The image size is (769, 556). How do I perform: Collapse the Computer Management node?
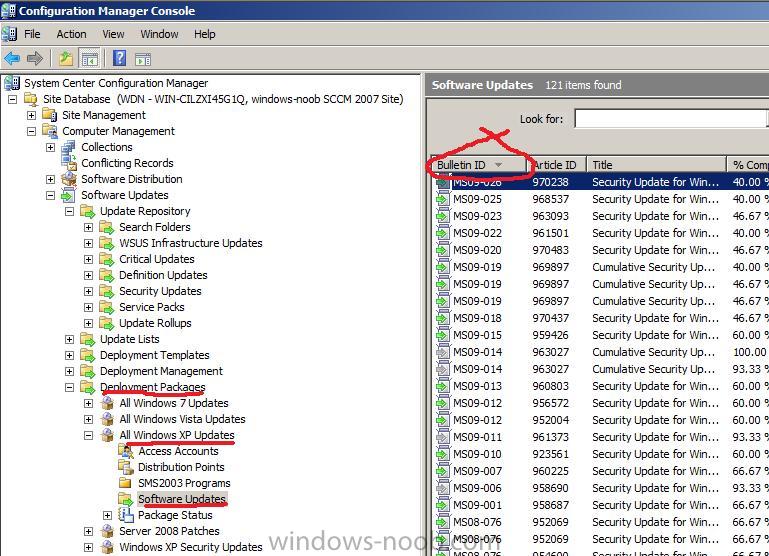pos(31,131)
